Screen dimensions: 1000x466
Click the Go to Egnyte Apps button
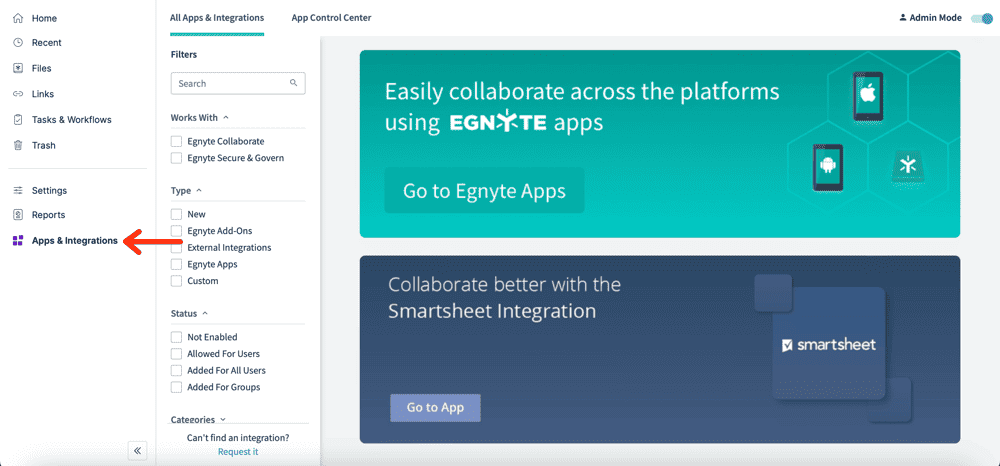pyautogui.click(x=484, y=191)
